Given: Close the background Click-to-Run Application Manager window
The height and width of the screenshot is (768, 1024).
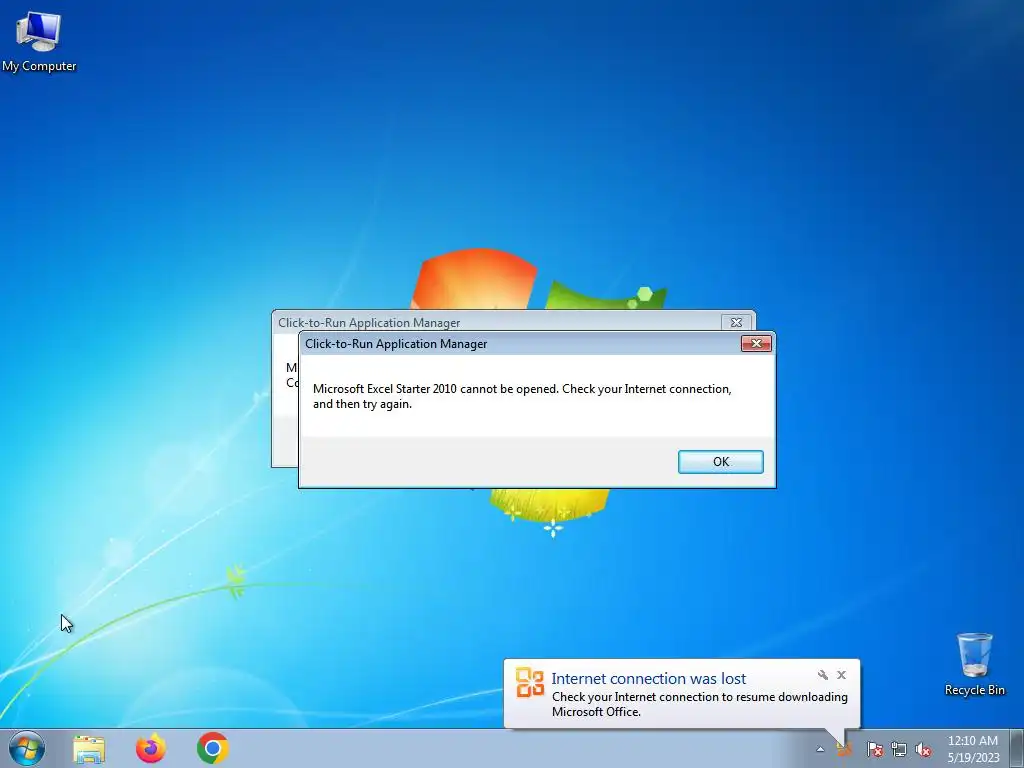Looking at the screenshot, I should tap(736, 322).
